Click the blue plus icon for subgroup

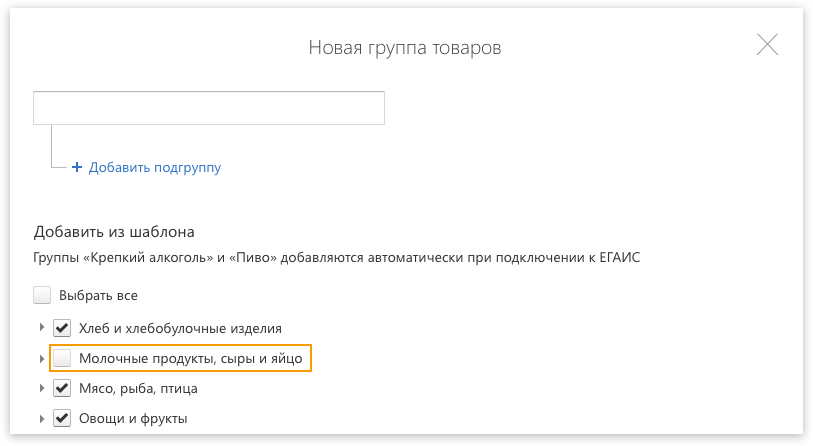coord(77,167)
